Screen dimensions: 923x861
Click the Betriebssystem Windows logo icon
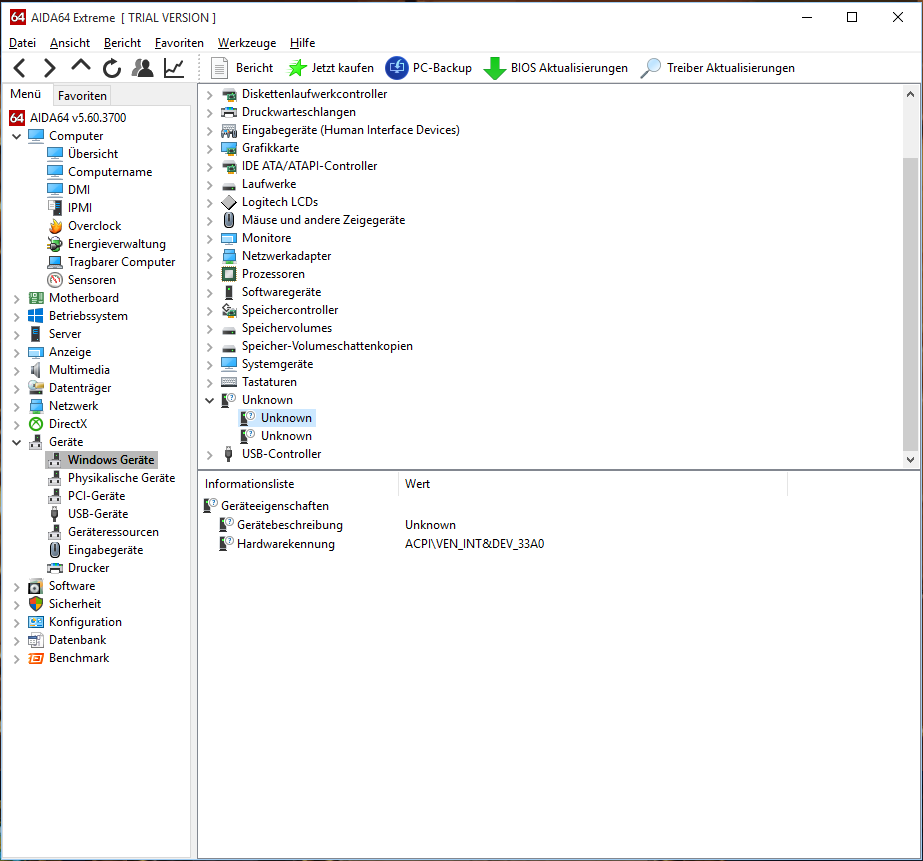tap(36, 316)
